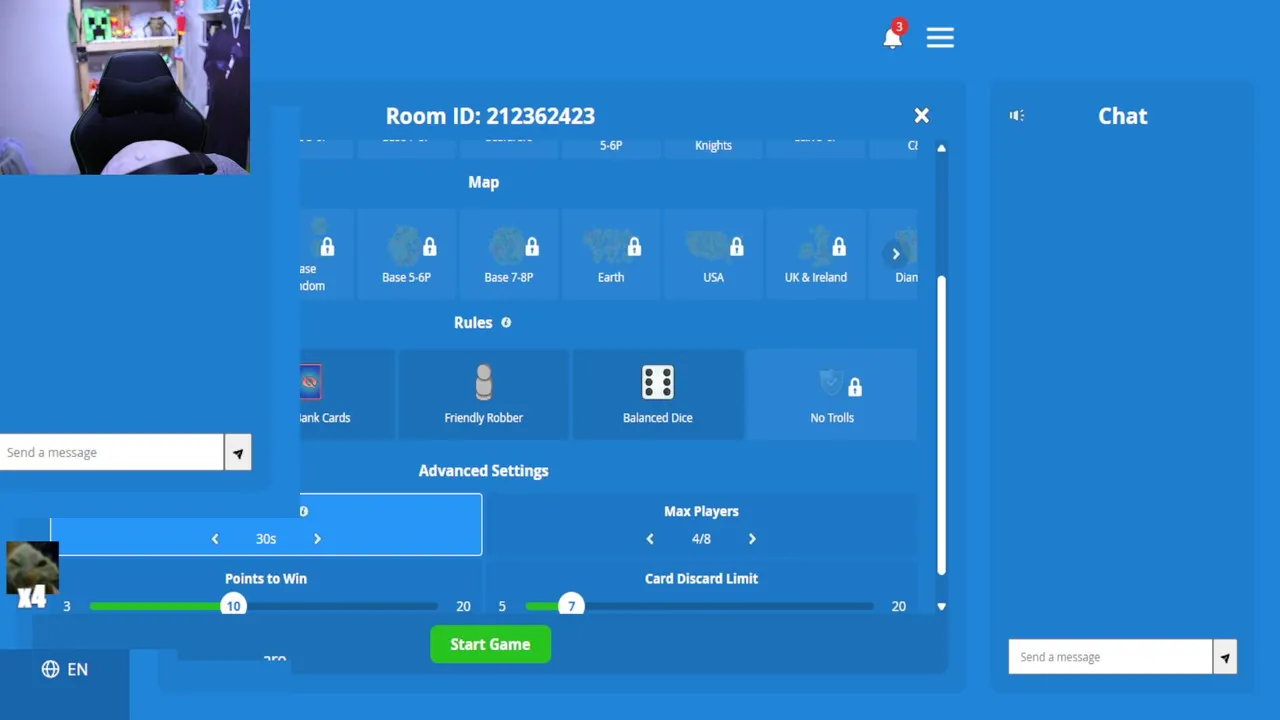The image size is (1280, 720).
Task: Select the Base 7-8P map
Action: click(509, 254)
